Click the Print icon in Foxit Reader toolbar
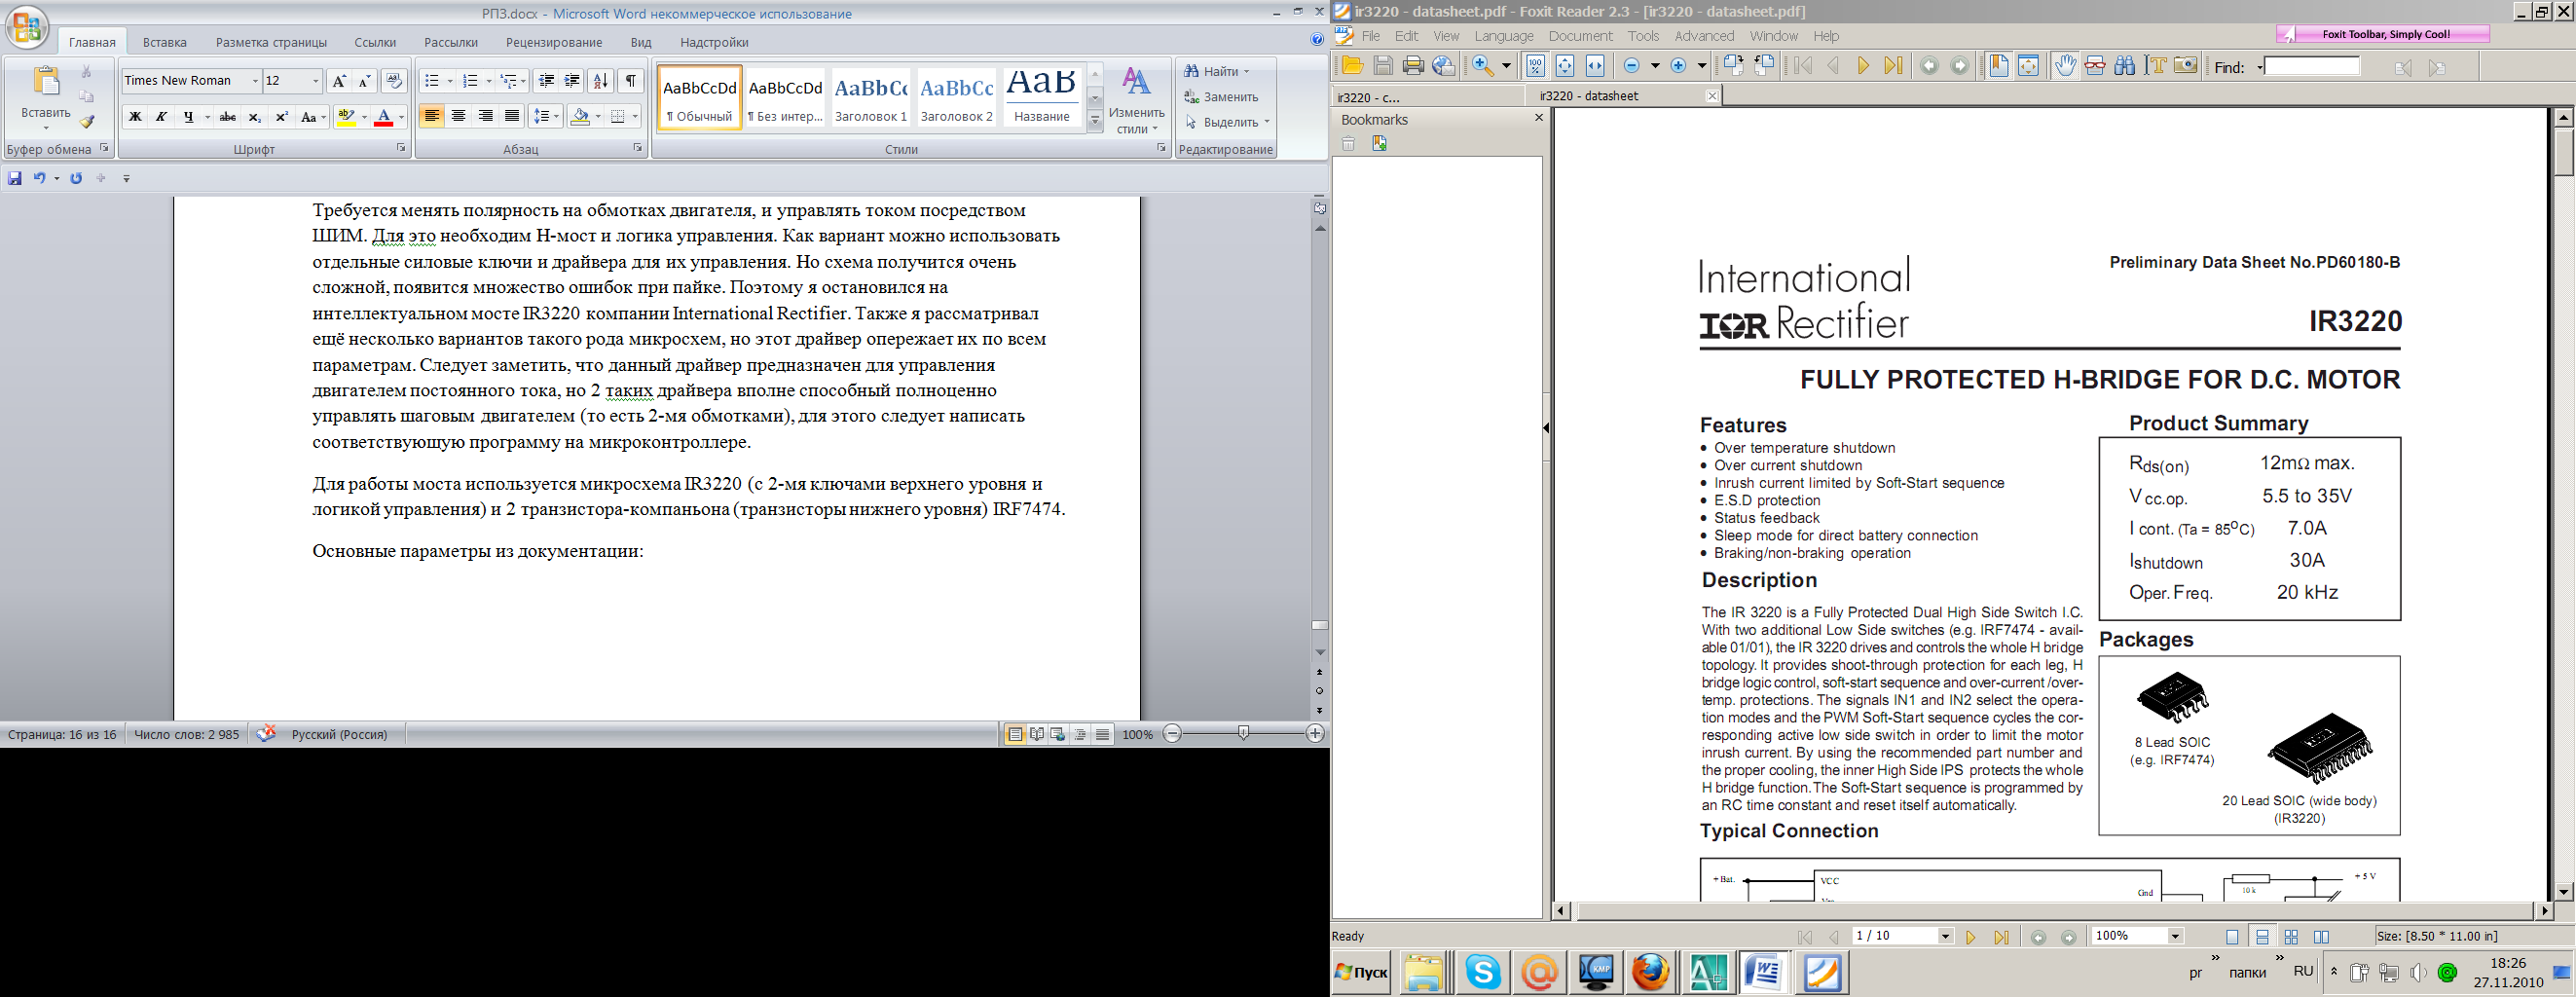Image resolution: width=2576 pixels, height=997 pixels. [1413, 66]
